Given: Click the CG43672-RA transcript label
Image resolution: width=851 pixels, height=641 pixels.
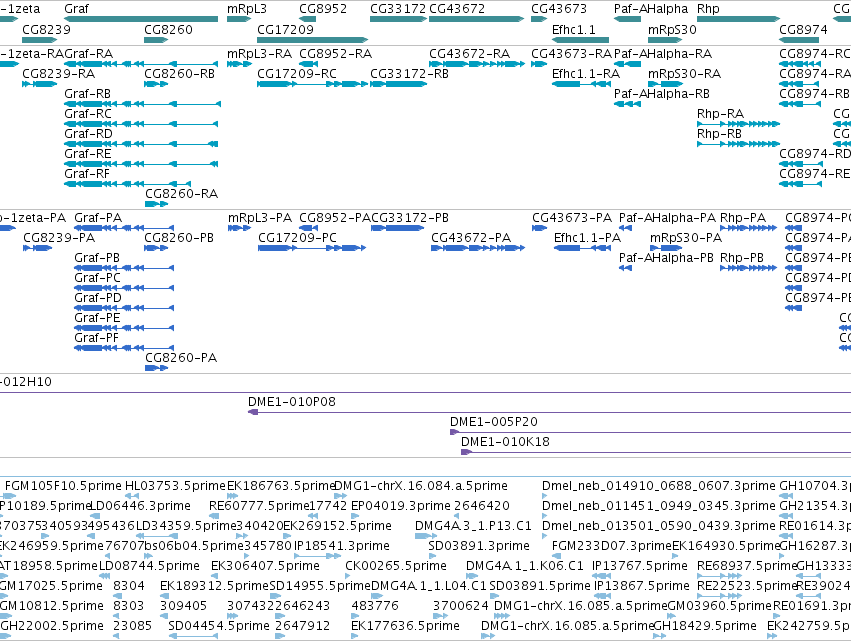Looking at the screenshot, I should pyautogui.click(x=469, y=54).
